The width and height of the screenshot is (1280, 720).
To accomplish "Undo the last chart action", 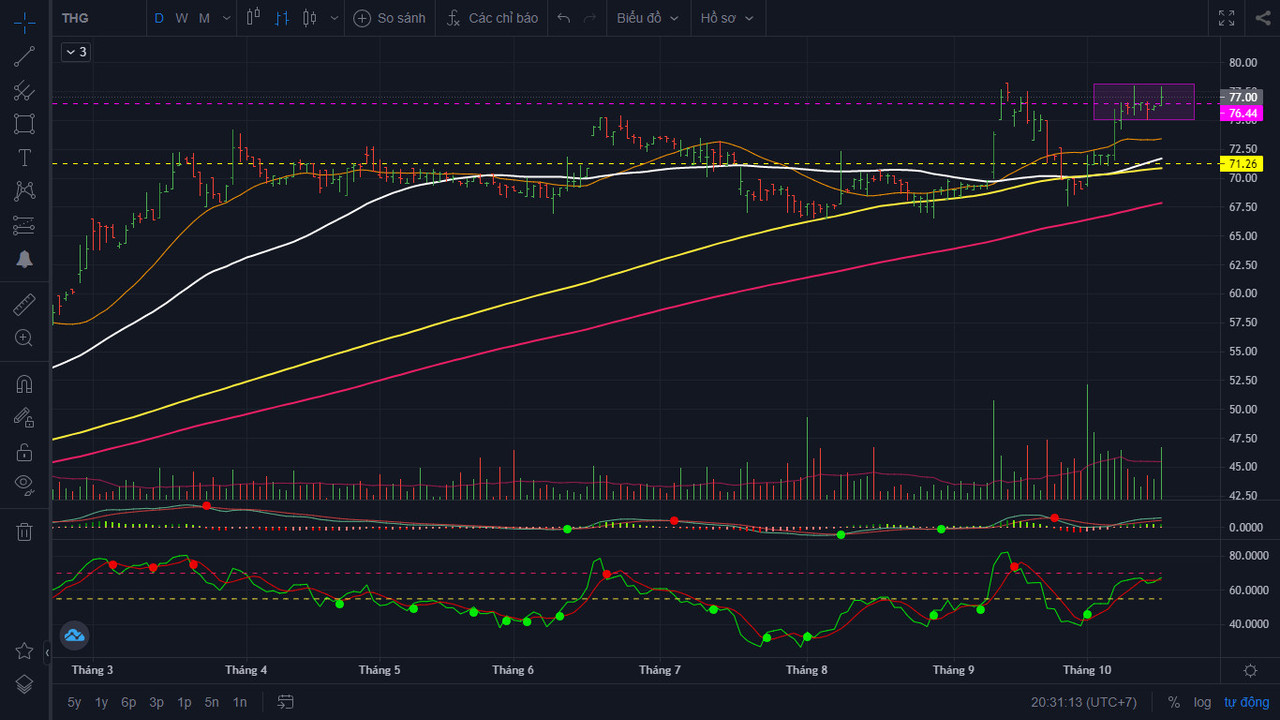I will tap(564, 18).
